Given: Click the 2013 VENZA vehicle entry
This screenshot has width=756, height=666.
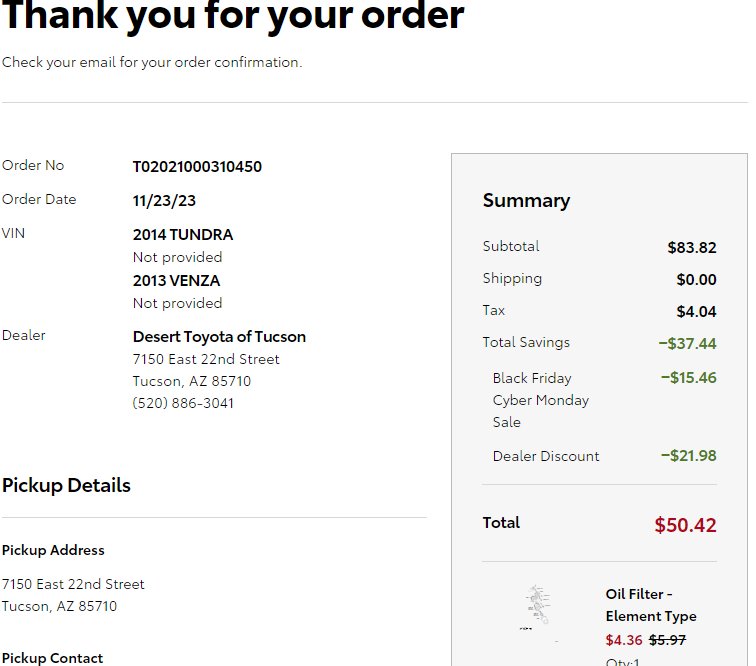Looking at the screenshot, I should coord(176,281).
